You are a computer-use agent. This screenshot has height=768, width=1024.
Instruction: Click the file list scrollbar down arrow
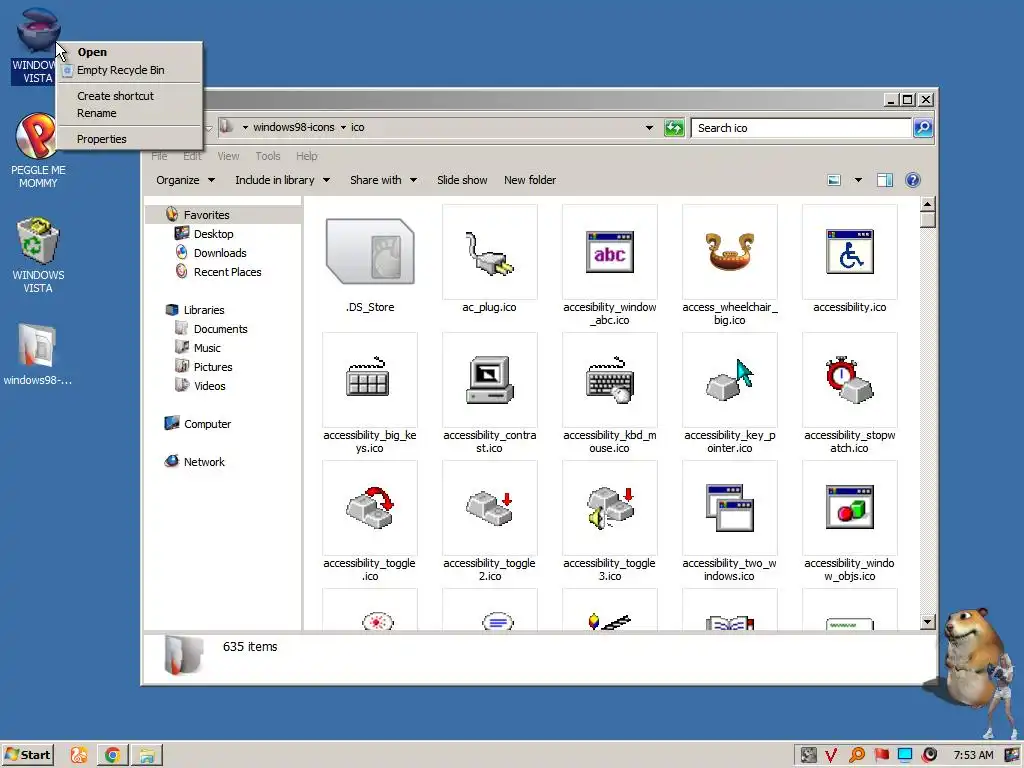pos(928,622)
